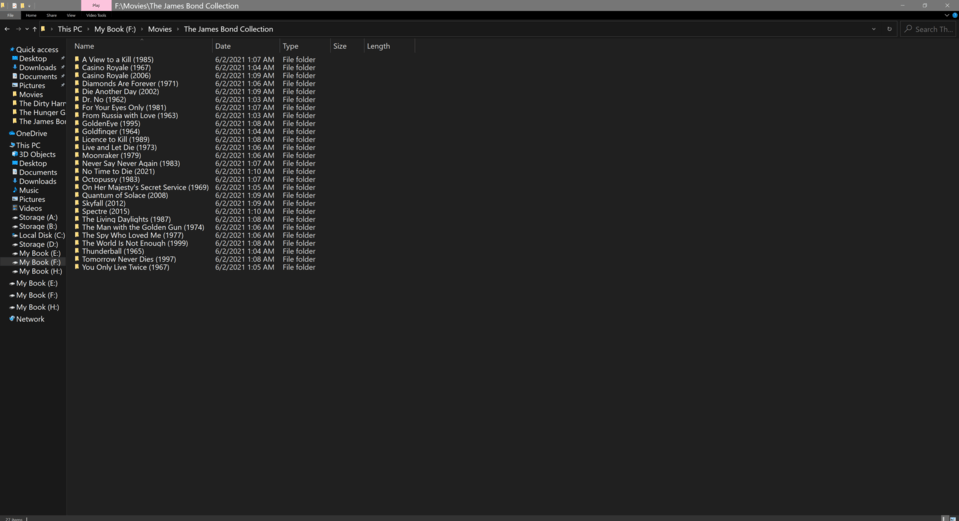Open The Dirty Harry pinned folder
Screen dimensions: 959x521
pyautogui.click(x=42, y=103)
